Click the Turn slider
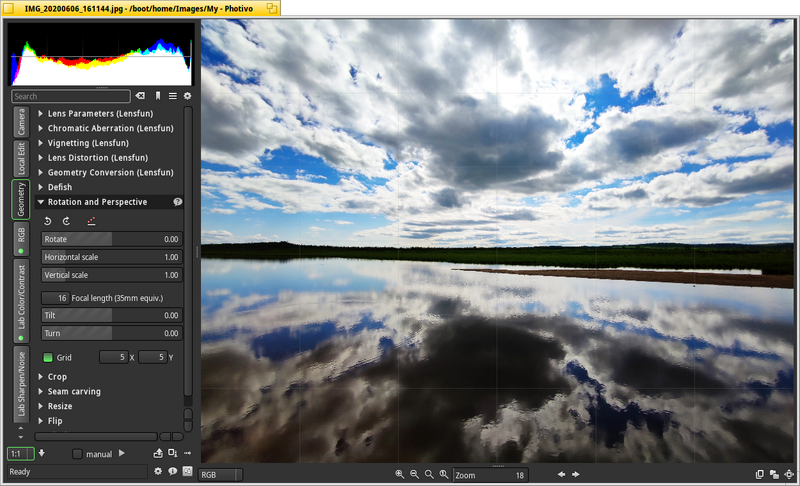This screenshot has width=800, height=486. pos(112,333)
